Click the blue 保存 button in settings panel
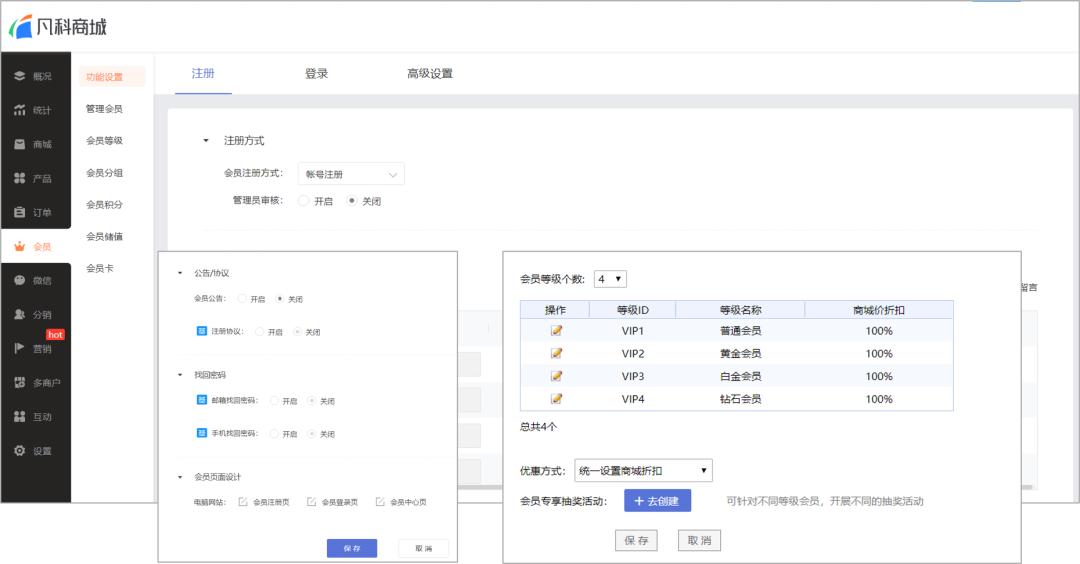1080x564 pixels. coord(351,548)
